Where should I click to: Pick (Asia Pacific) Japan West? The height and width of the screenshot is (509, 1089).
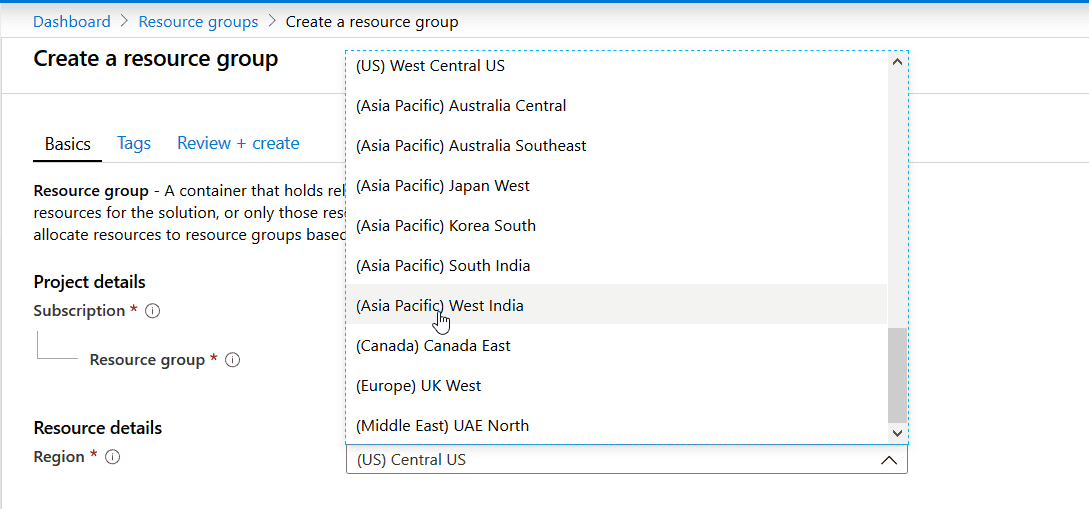coord(616,185)
